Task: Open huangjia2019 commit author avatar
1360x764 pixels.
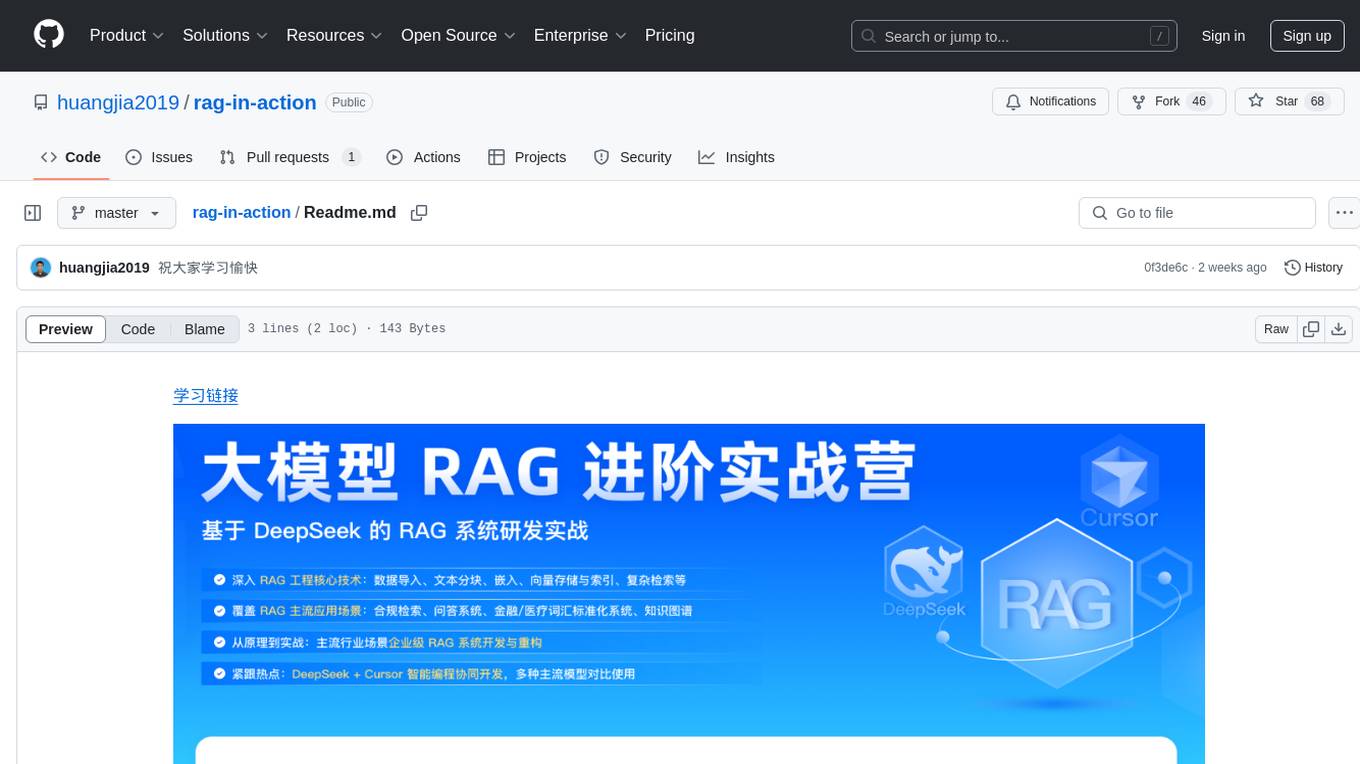Action: click(x=41, y=268)
